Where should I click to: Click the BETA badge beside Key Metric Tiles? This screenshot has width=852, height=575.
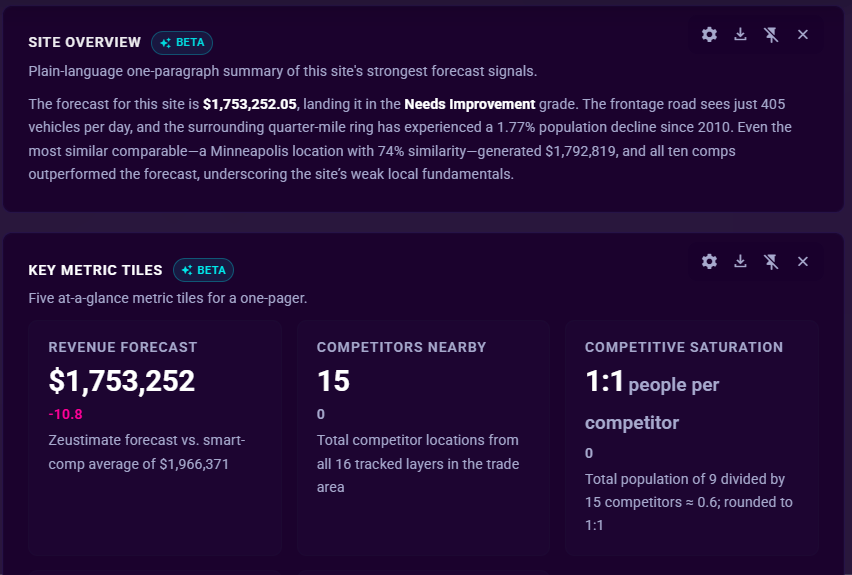(203, 270)
